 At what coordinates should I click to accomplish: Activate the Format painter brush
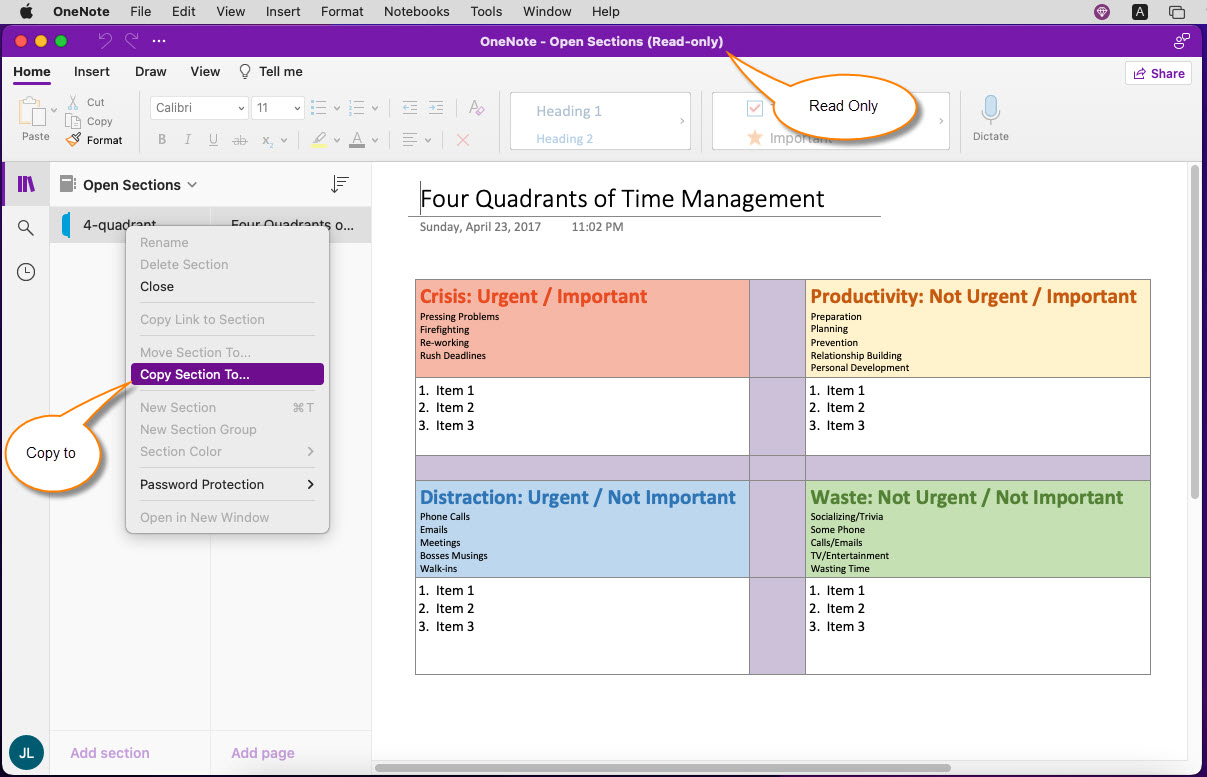pos(74,140)
